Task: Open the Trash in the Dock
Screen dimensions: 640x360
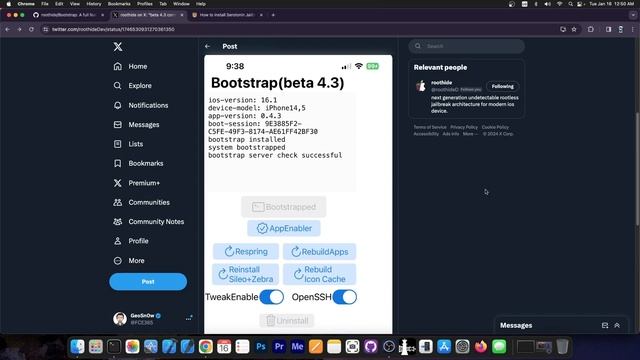Action: [562, 347]
